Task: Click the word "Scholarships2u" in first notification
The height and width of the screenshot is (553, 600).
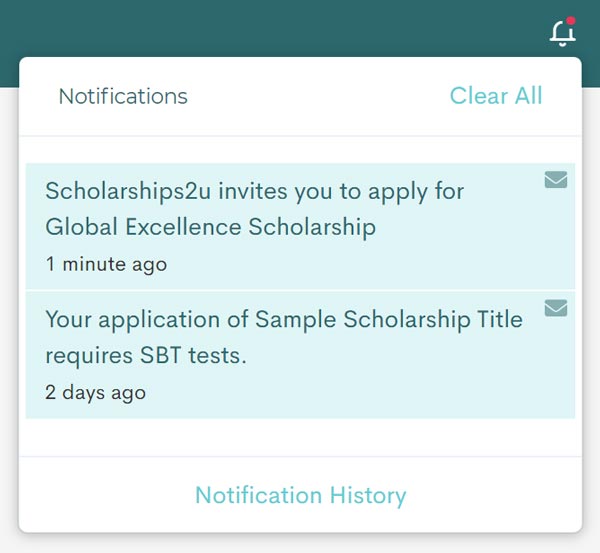Action: [128, 191]
